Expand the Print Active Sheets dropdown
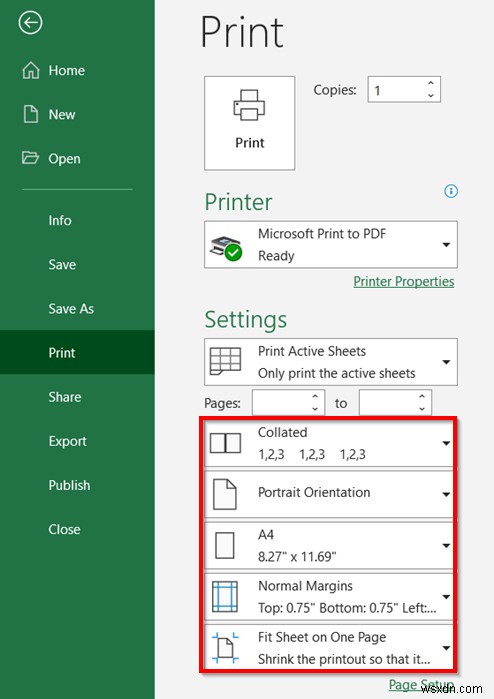The width and height of the screenshot is (494, 699). tap(331, 362)
